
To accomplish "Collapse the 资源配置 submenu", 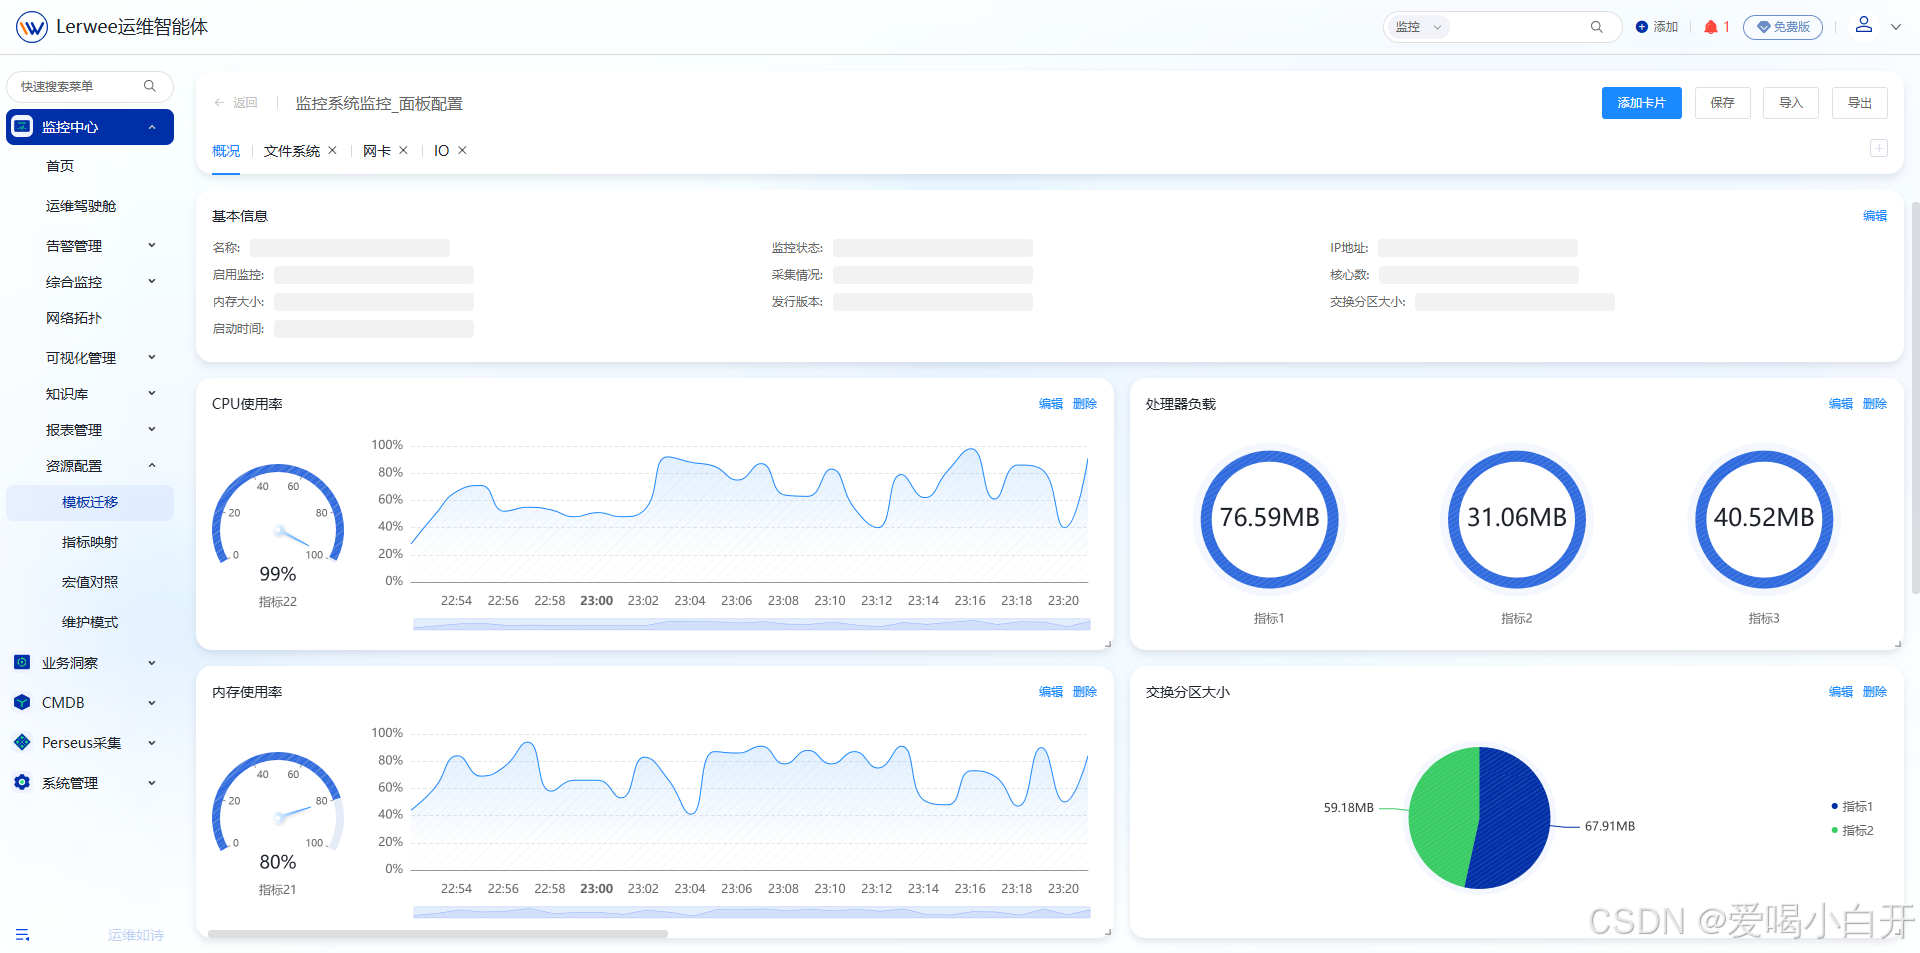I will [x=152, y=465].
